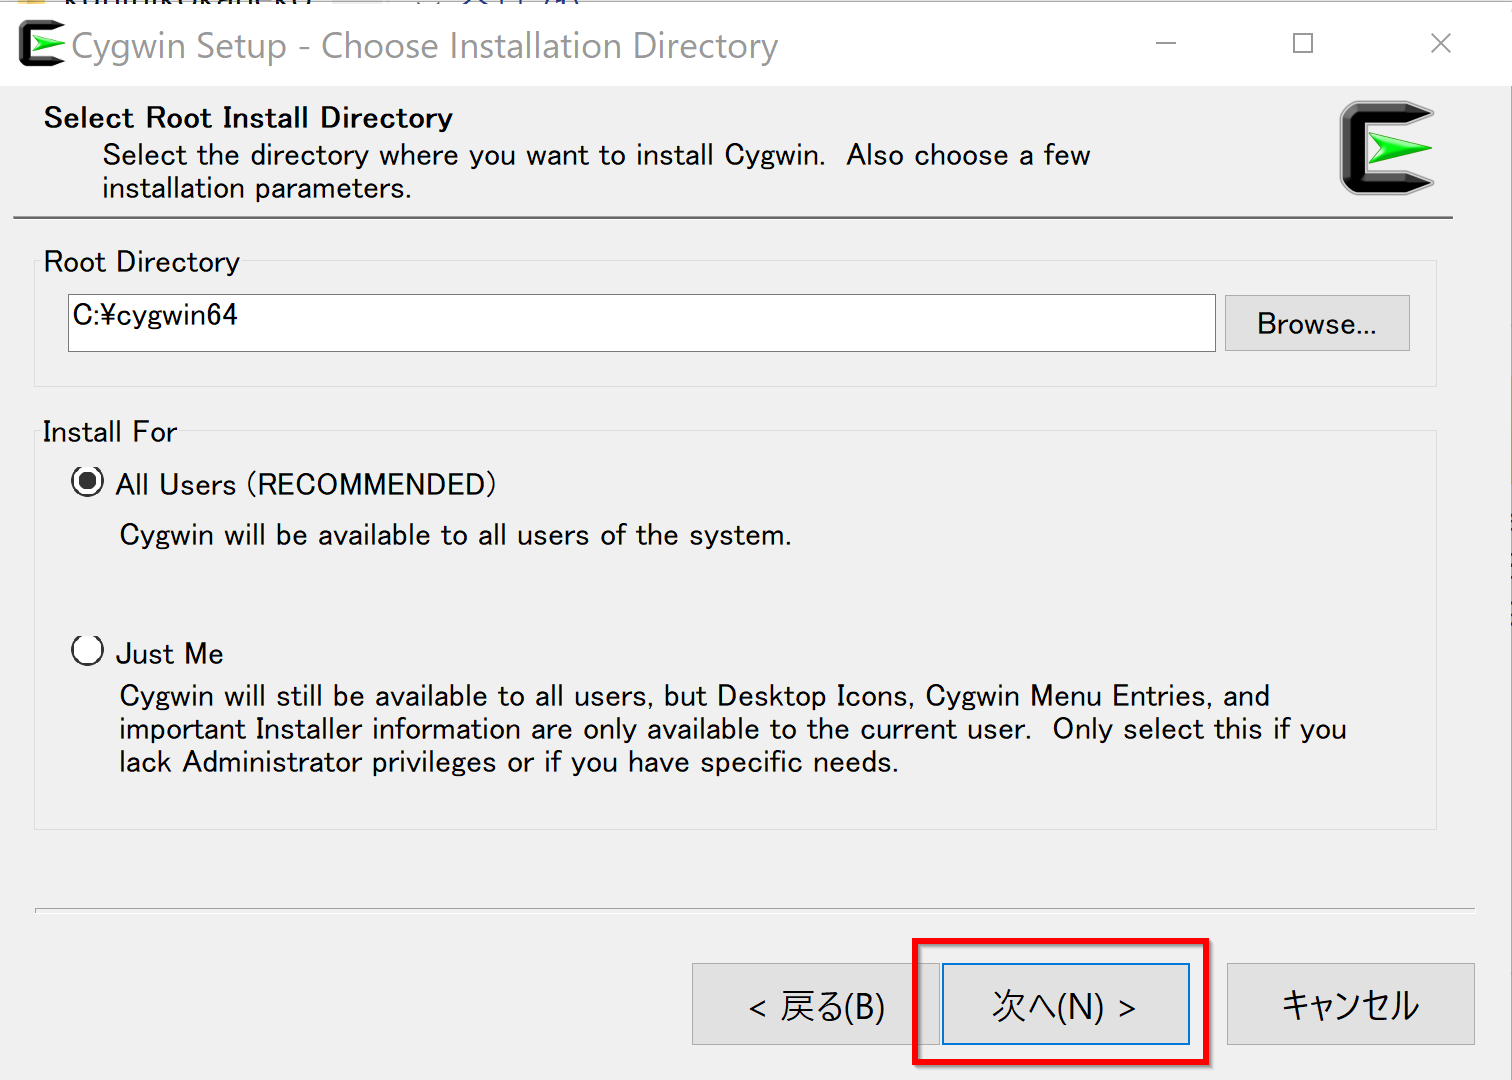The width and height of the screenshot is (1512, 1080).
Task: Click the Root Directory path field
Action: pyautogui.click(x=641, y=323)
